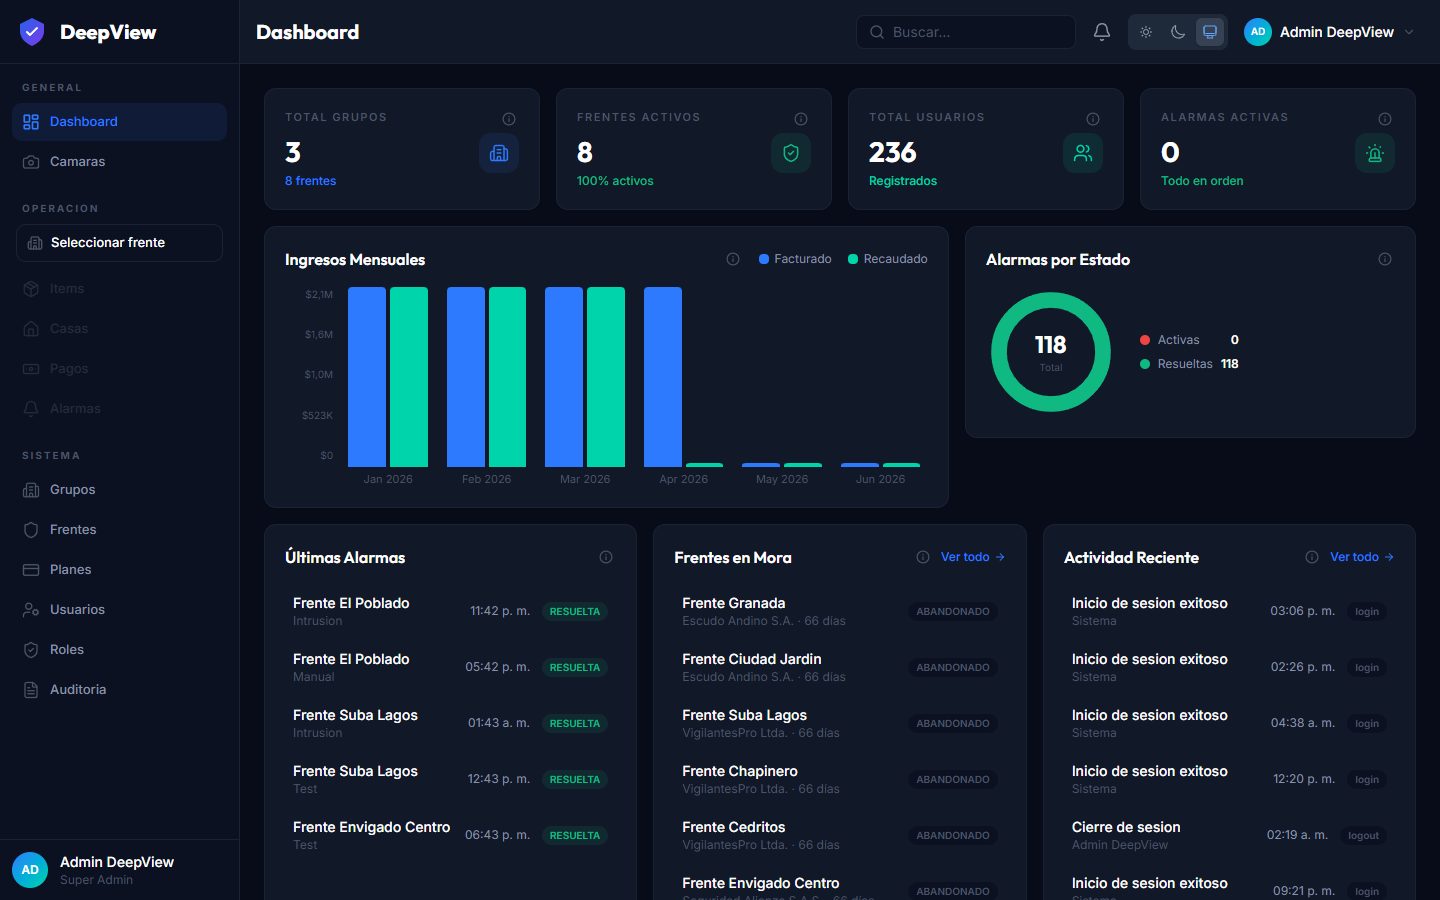The width and height of the screenshot is (1440, 900).
Task: Click the Actividad Reciente info icon
Action: tap(1312, 557)
